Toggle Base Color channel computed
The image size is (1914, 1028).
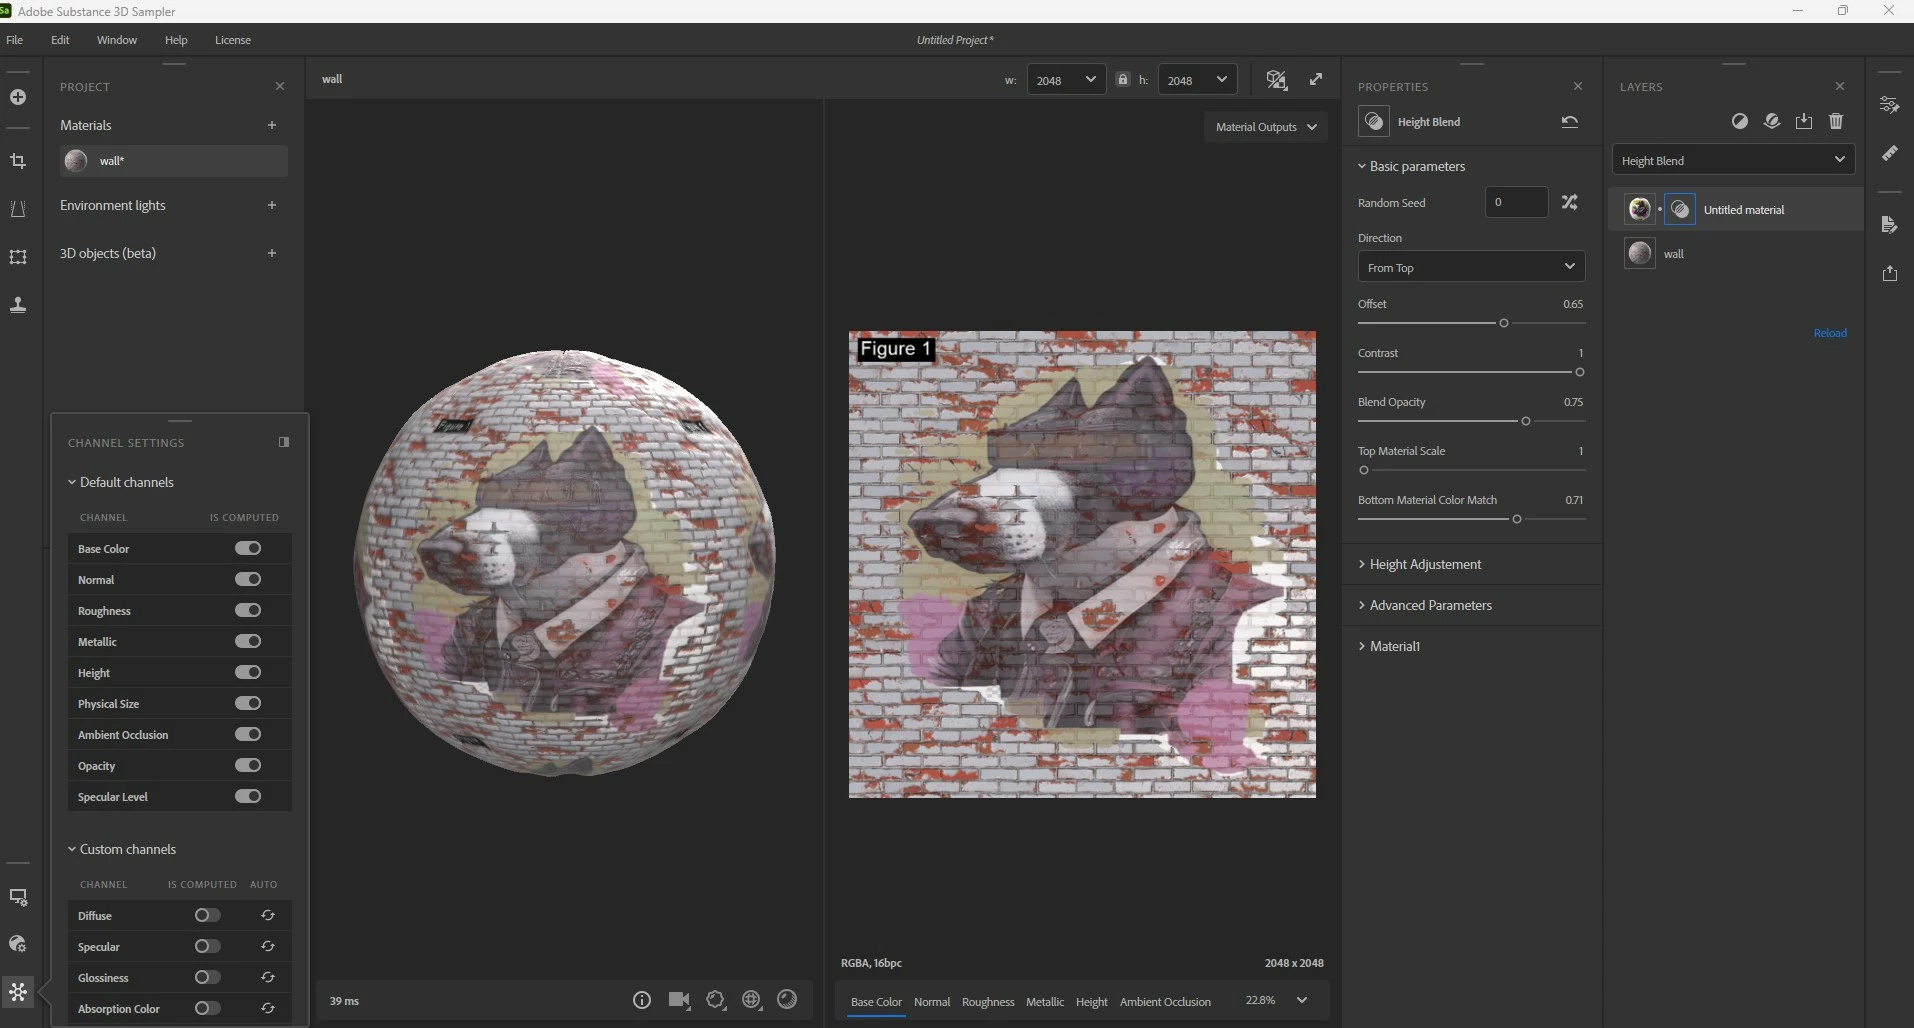248,548
